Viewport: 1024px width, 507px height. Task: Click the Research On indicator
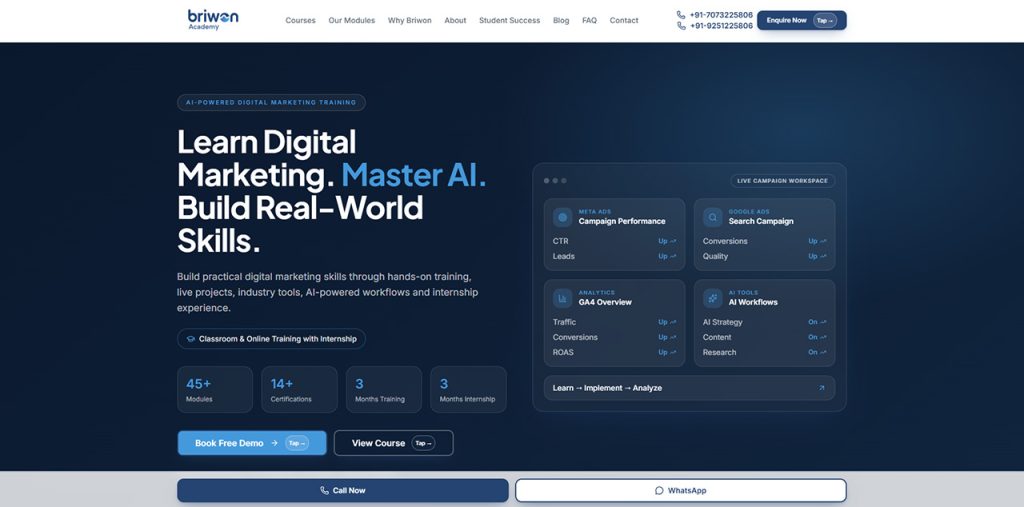pos(817,352)
